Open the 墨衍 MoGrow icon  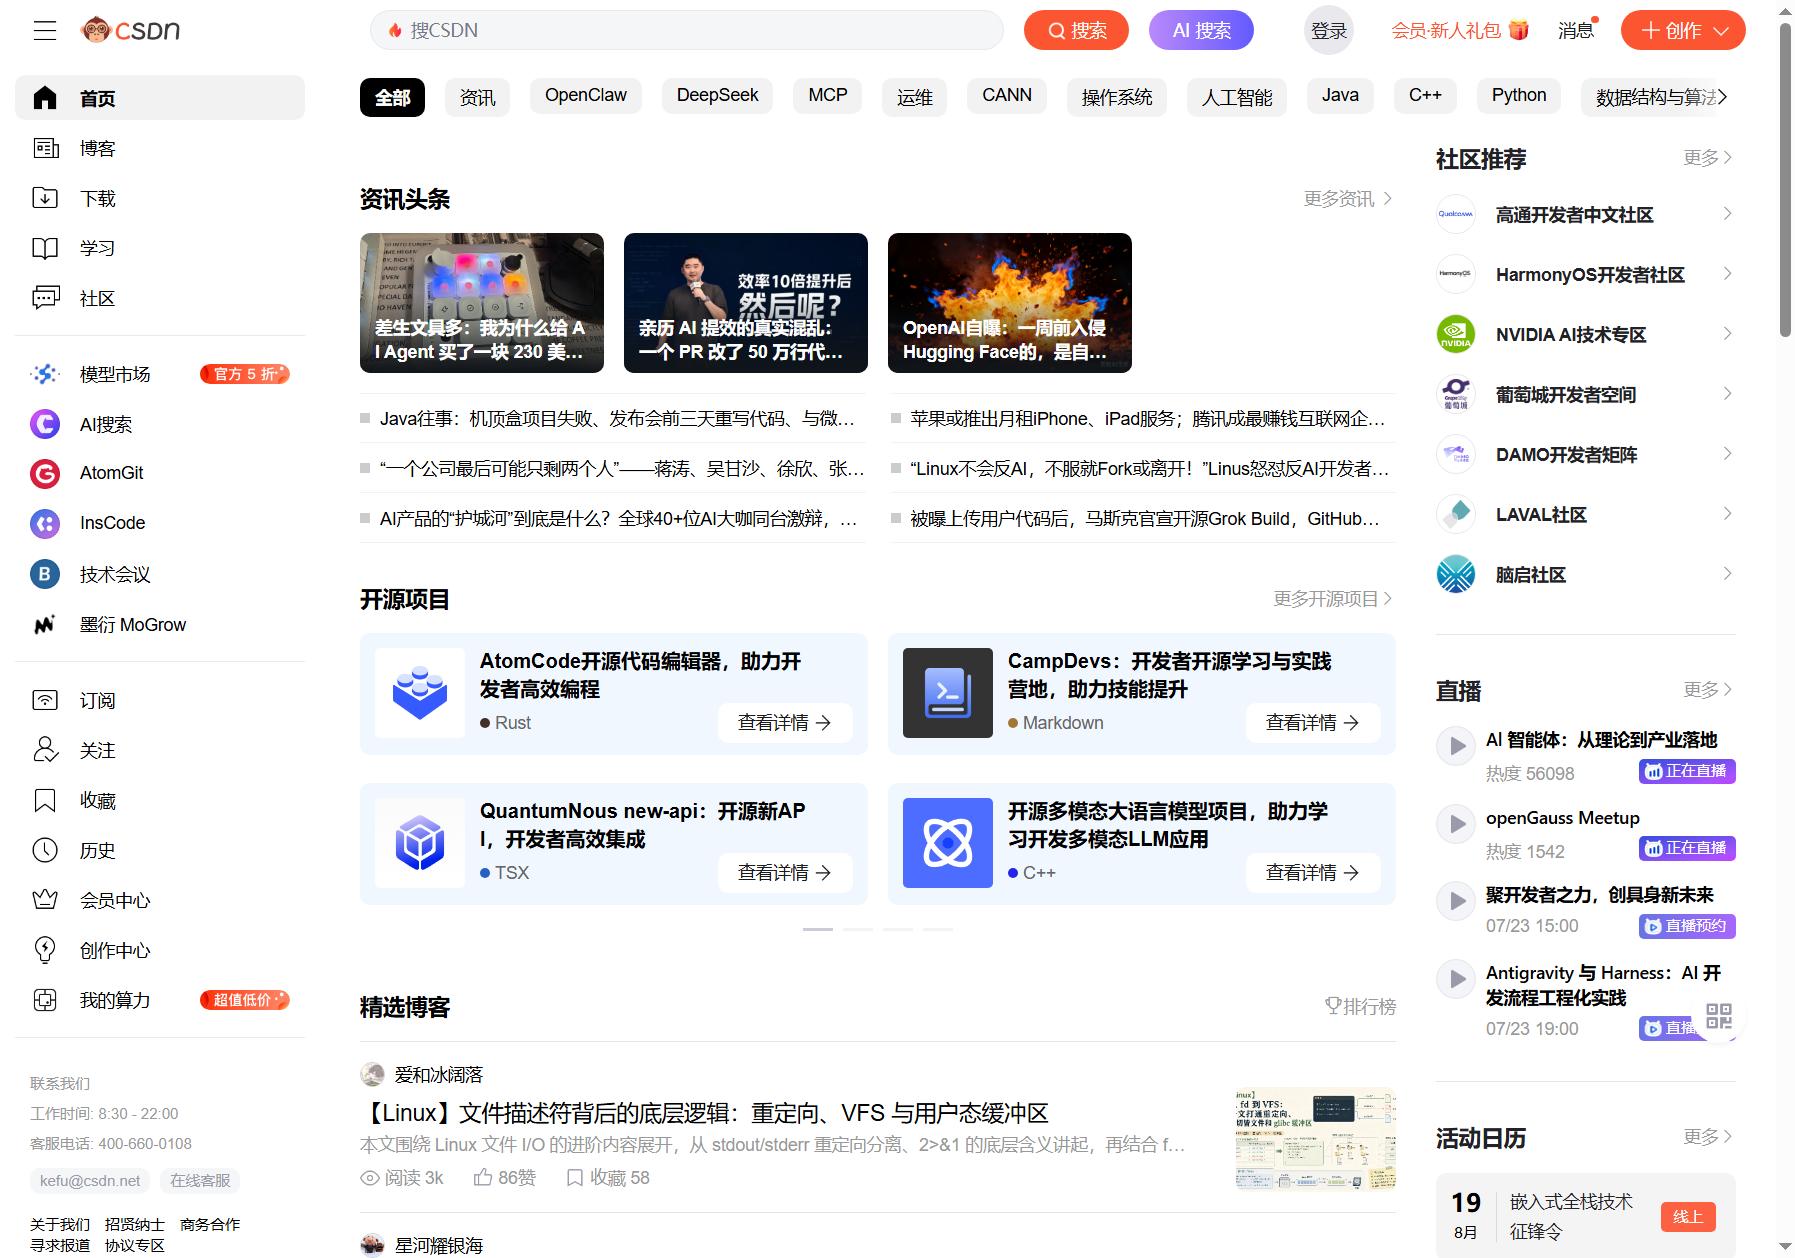point(45,625)
